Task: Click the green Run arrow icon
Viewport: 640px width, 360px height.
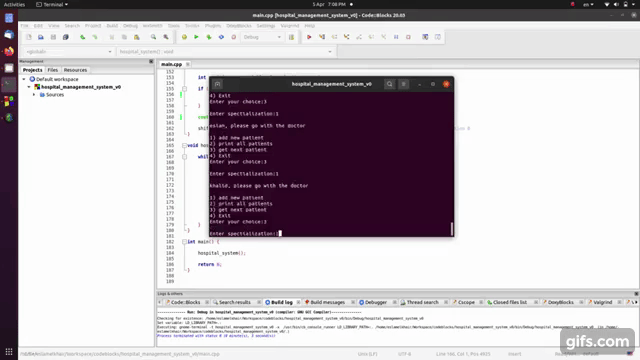Action: 196,37
